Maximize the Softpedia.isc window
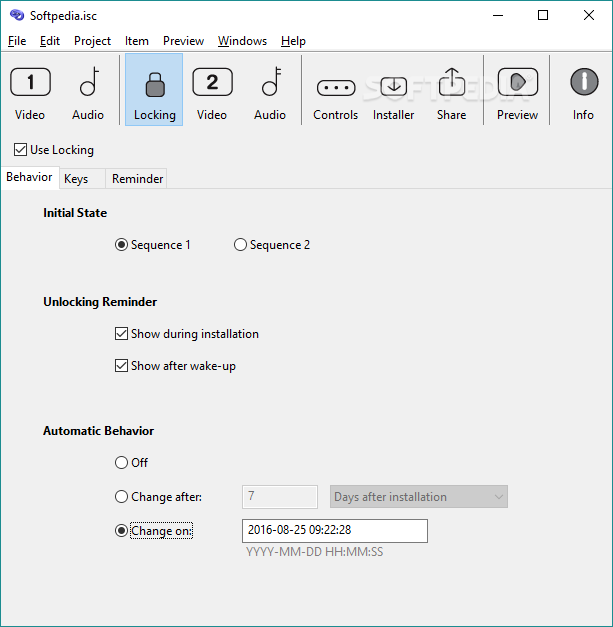This screenshot has width=613, height=627. [543, 16]
